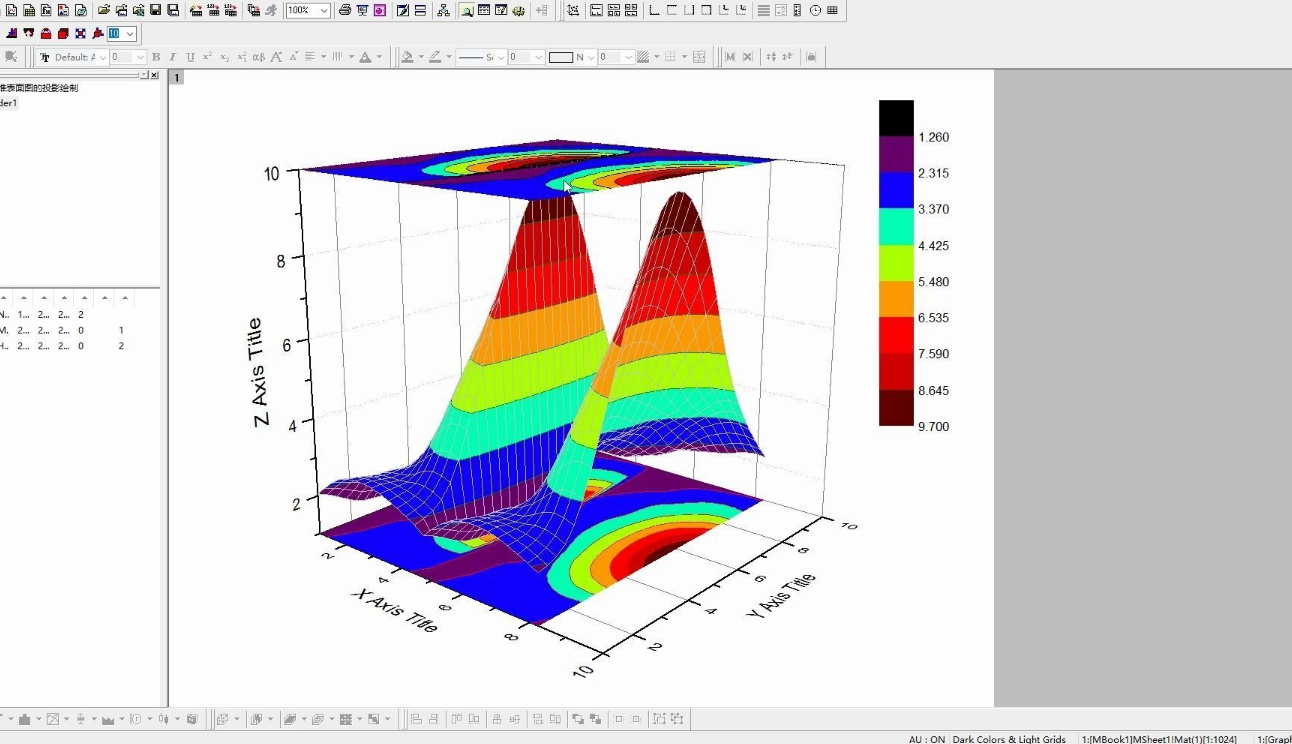This screenshot has height=744, width=1292.
Task: Expand the font color dropdown arrow
Action: [x=379, y=57]
